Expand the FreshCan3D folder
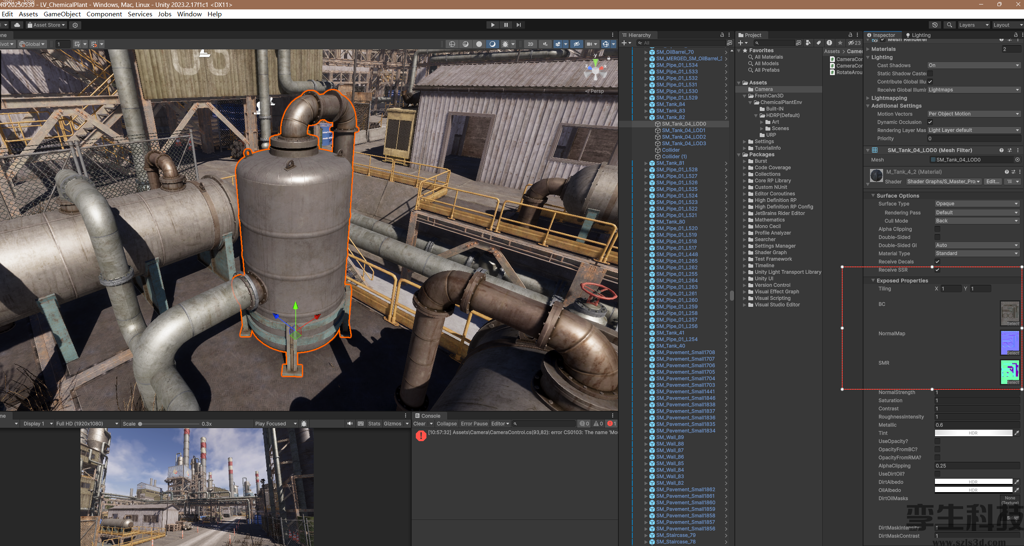1024x546 pixels. [x=744, y=95]
